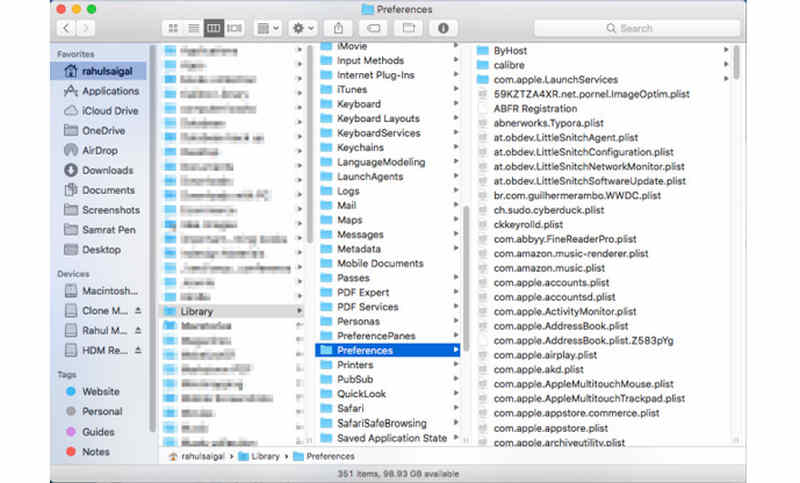Select the Notes tag
800x483 pixels.
click(x=98, y=452)
